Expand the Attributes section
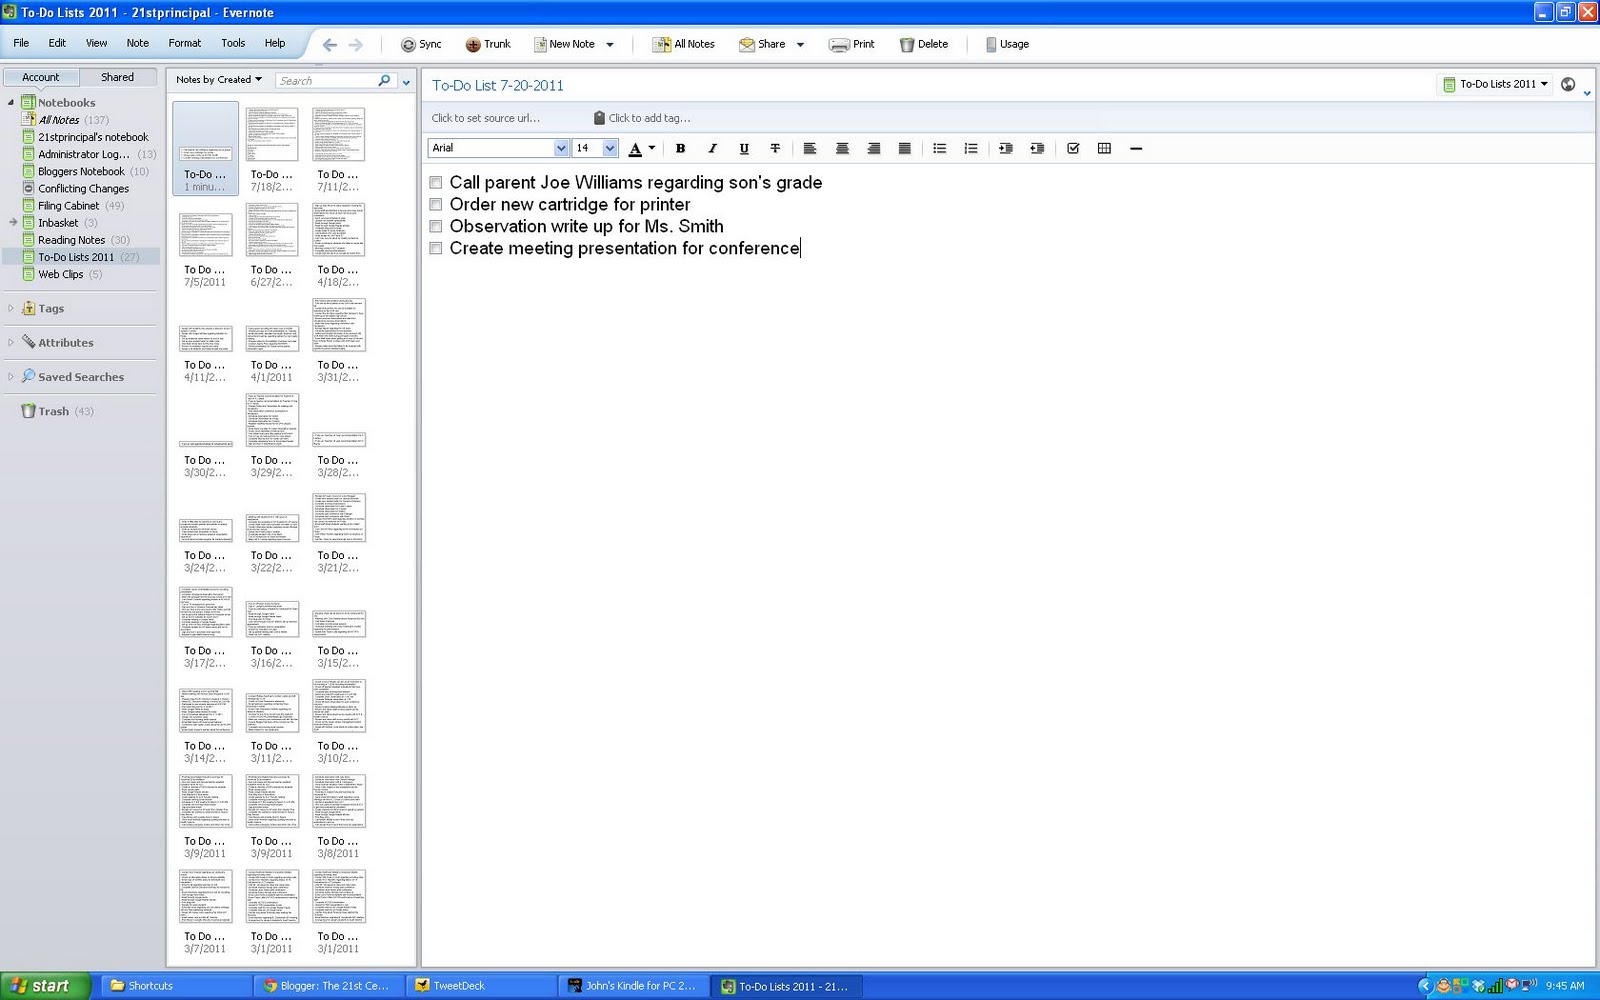This screenshot has width=1600, height=1000. point(11,342)
